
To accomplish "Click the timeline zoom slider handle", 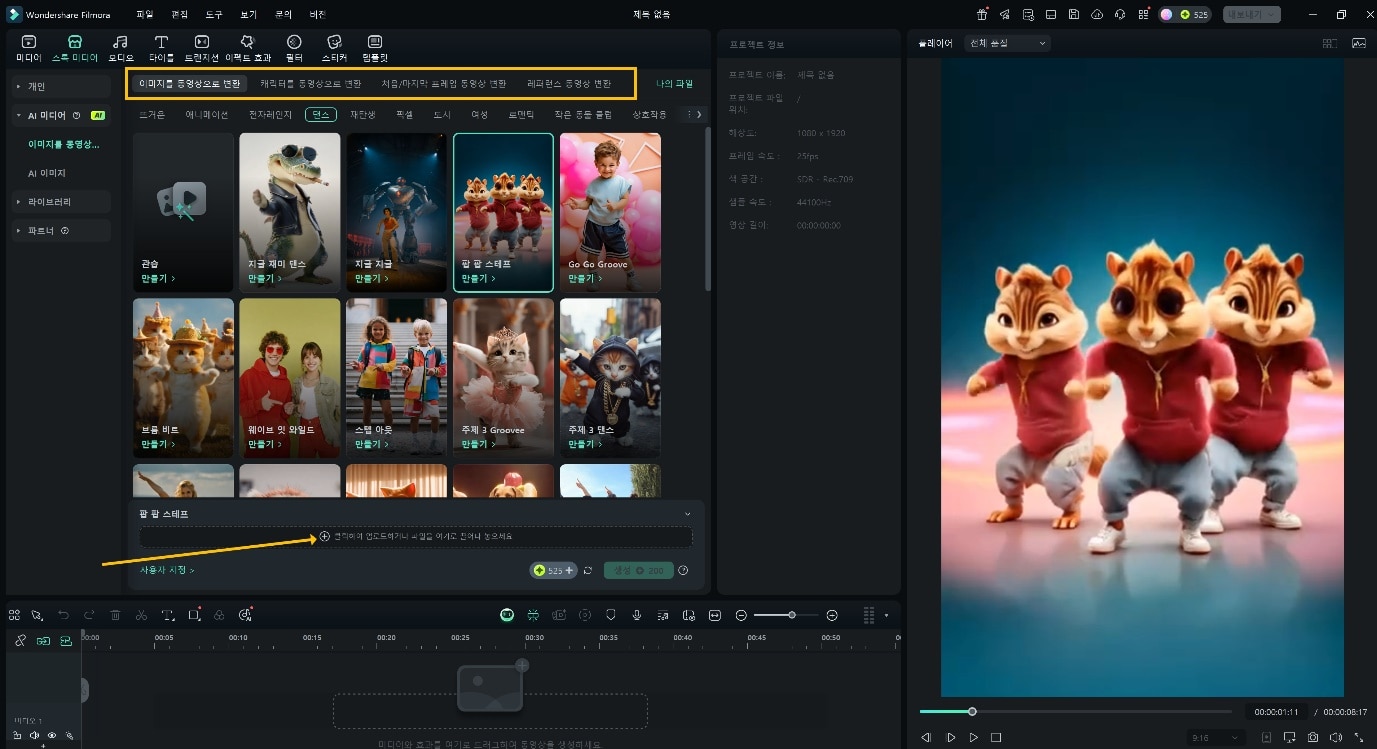I will [791, 615].
